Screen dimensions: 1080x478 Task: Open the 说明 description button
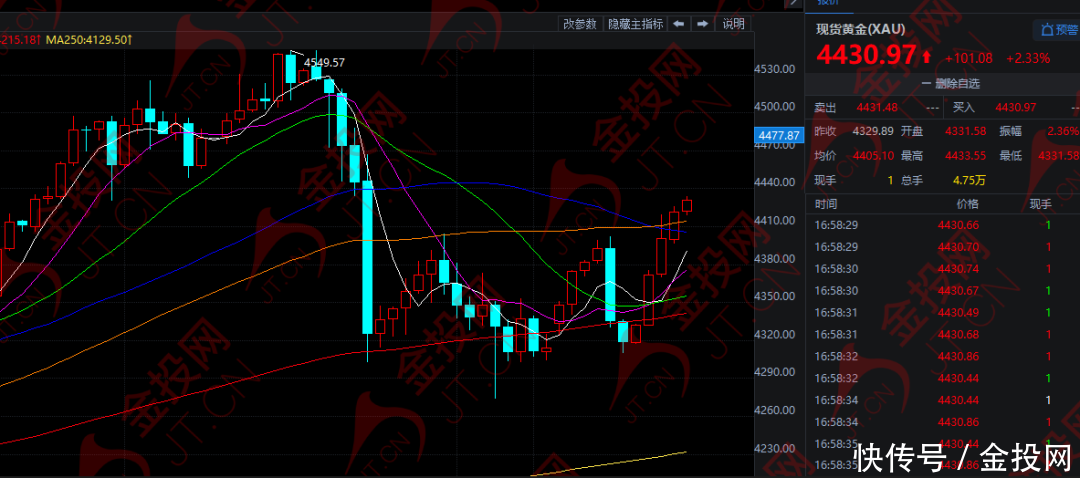(733, 24)
